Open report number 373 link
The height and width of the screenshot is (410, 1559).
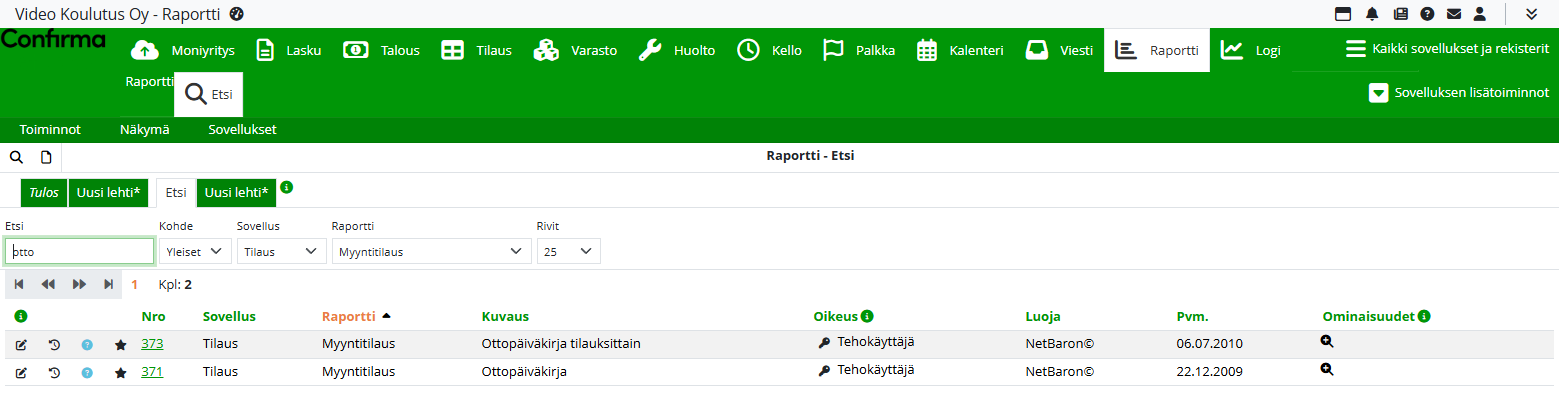tap(152, 344)
